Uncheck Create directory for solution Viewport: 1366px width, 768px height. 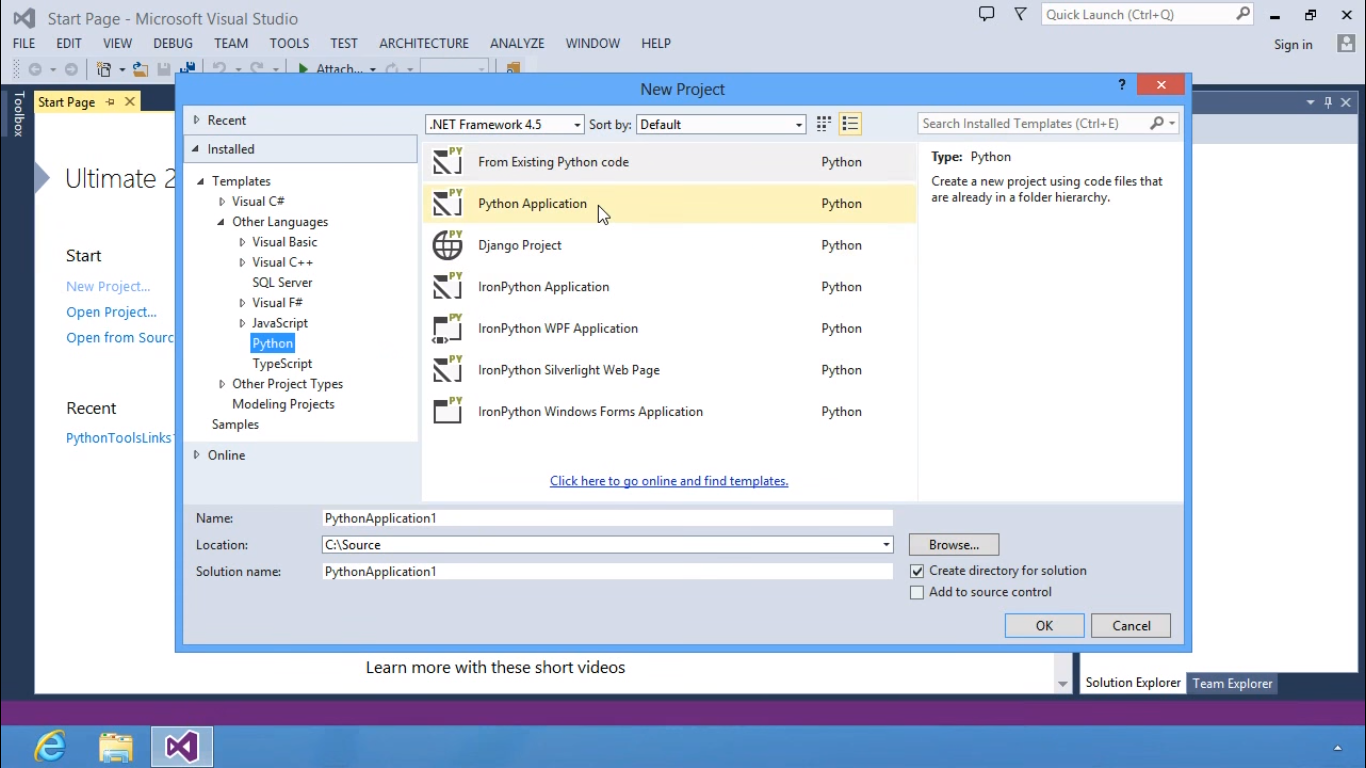(917, 571)
